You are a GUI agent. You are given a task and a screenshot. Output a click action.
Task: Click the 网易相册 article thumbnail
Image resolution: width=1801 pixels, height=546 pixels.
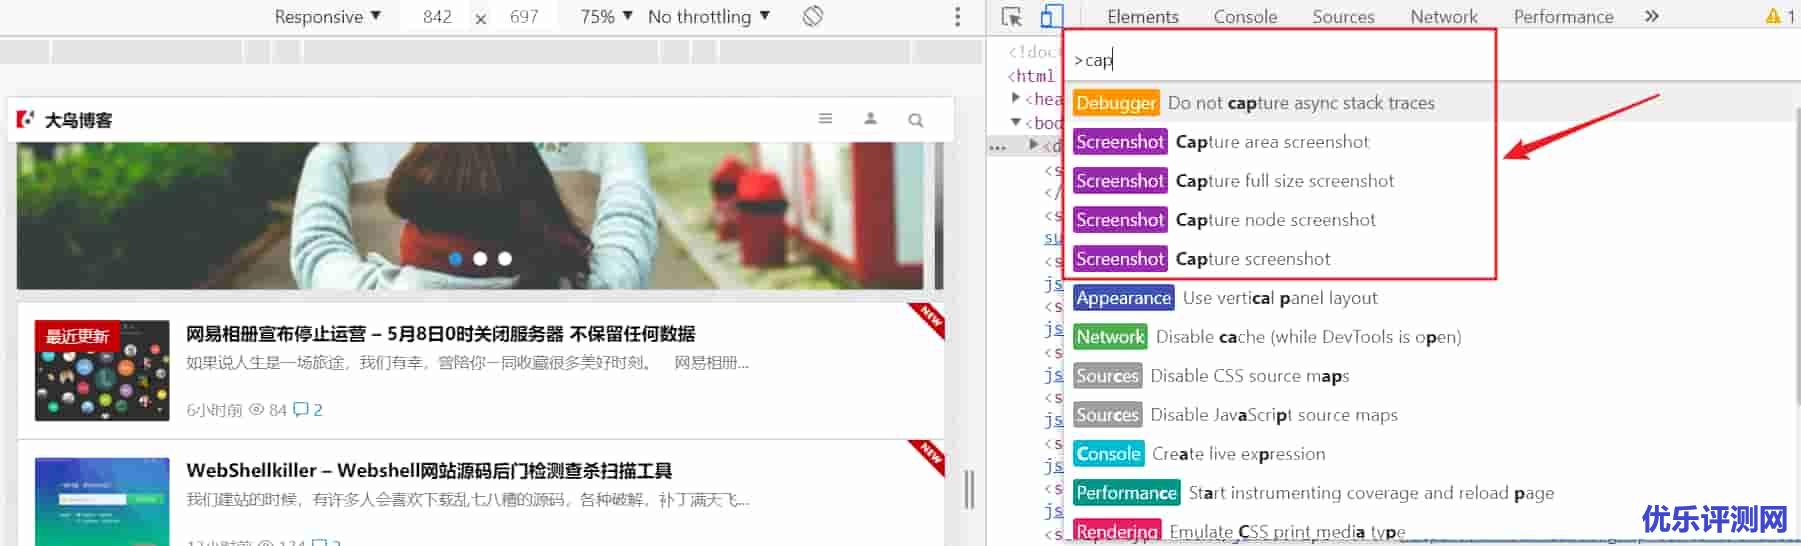(102, 370)
